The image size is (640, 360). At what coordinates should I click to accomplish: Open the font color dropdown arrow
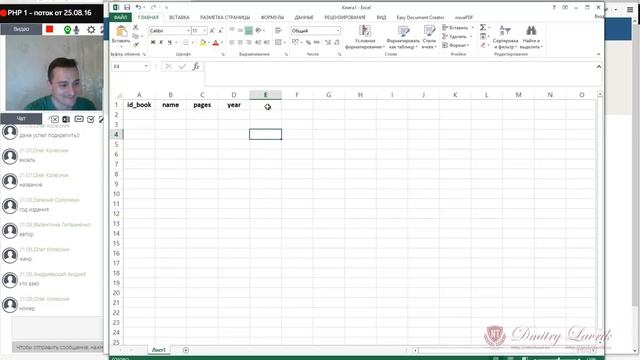point(222,43)
